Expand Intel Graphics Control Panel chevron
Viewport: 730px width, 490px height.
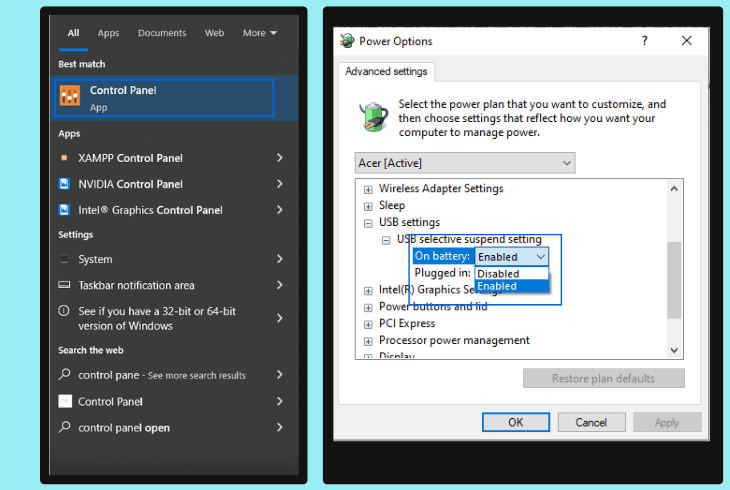pos(279,210)
